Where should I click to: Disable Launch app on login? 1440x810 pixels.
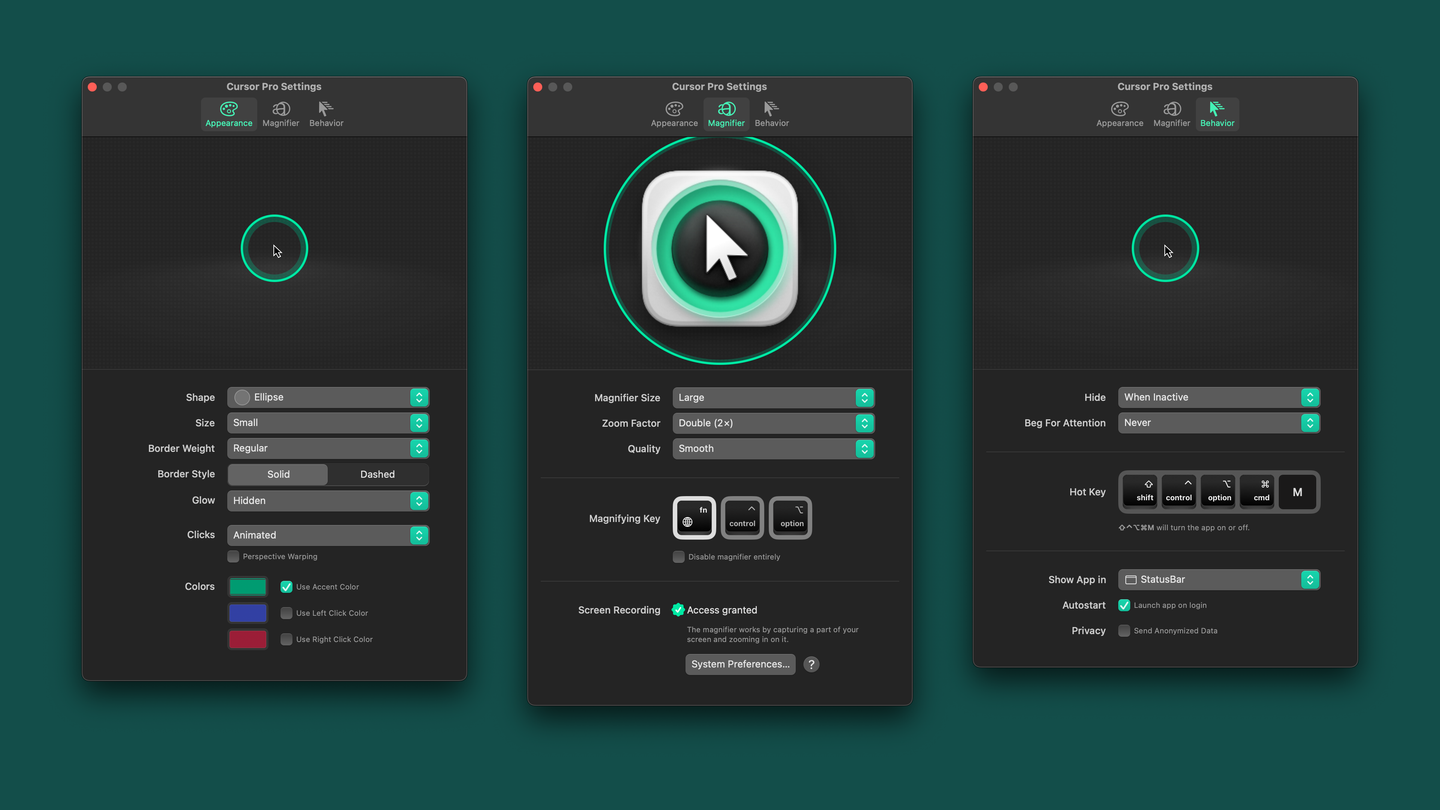1124,605
